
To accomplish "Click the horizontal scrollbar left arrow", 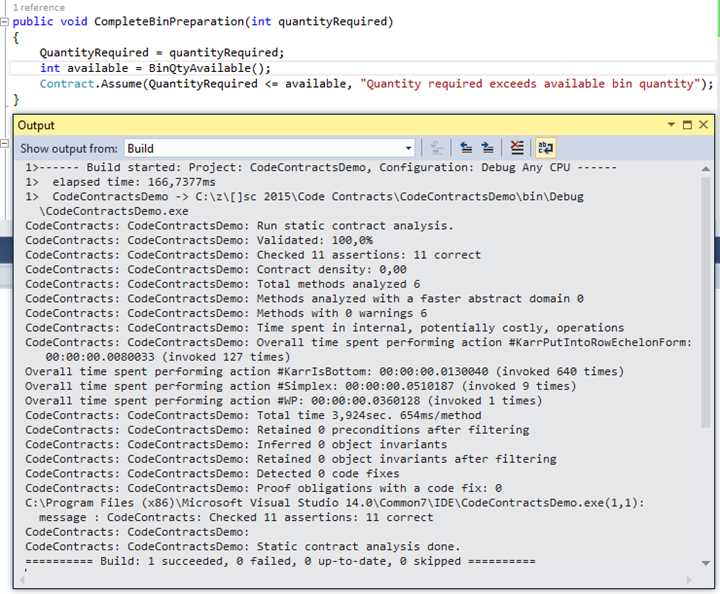I will (21, 580).
